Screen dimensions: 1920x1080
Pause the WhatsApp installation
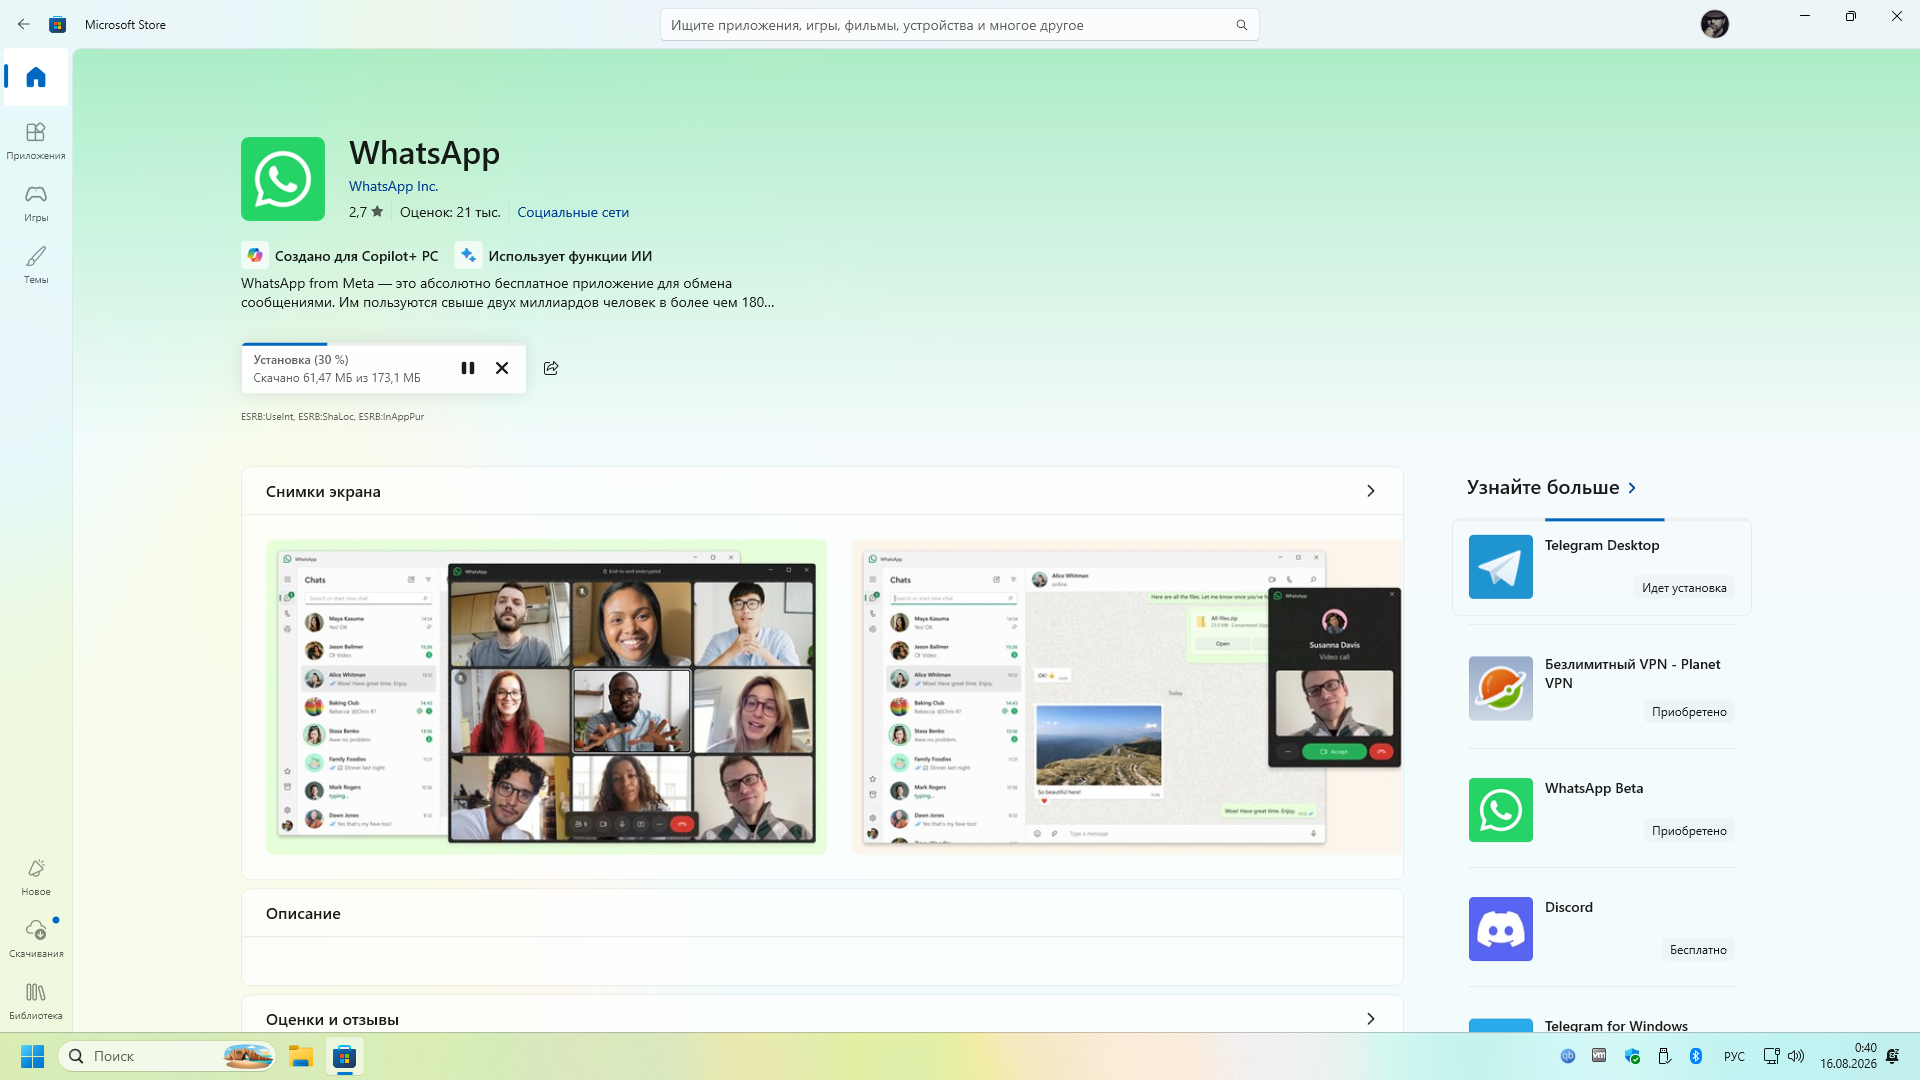(467, 368)
